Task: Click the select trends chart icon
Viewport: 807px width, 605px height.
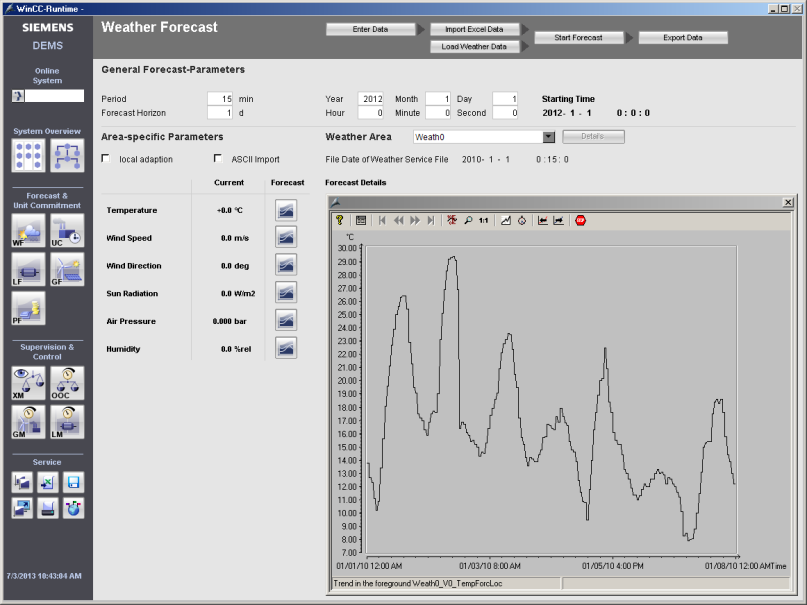Action: point(506,220)
